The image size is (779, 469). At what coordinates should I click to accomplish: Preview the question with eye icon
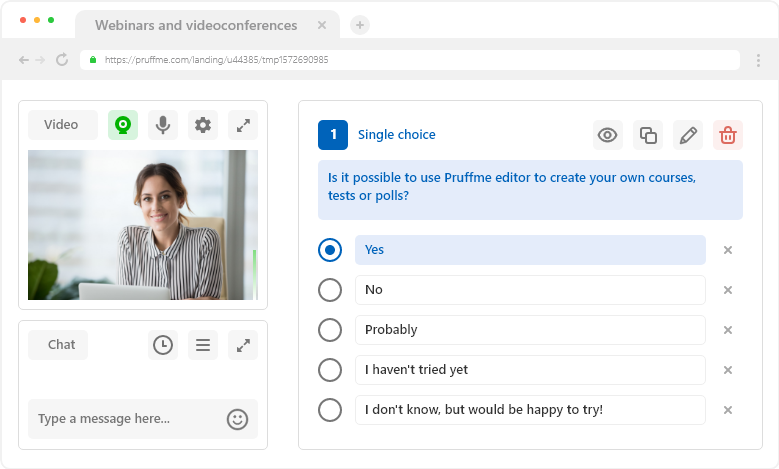[x=607, y=135]
